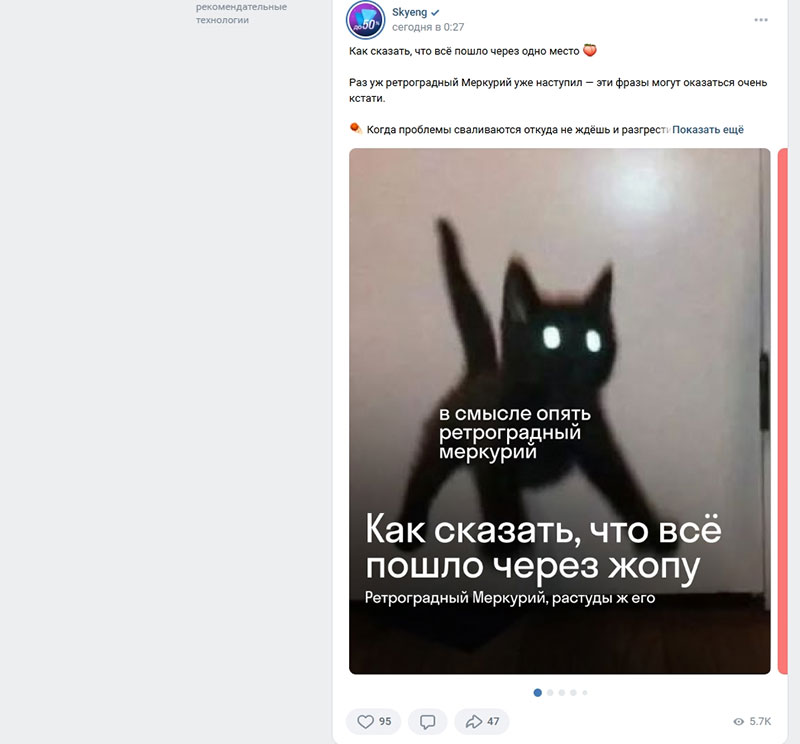
Task: Click the next red slide peeking at right
Action: pos(783,411)
